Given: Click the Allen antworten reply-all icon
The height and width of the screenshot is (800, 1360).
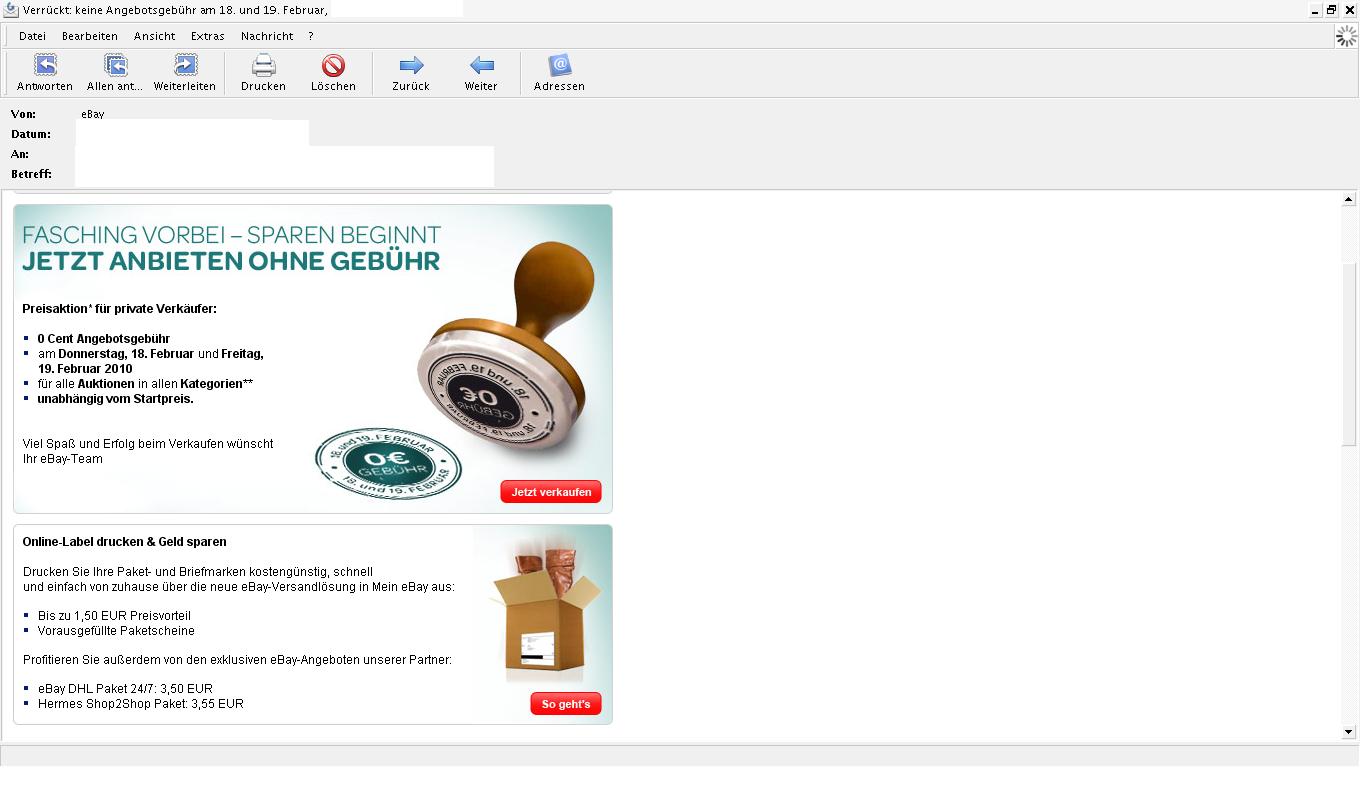Looking at the screenshot, I should (x=115, y=65).
